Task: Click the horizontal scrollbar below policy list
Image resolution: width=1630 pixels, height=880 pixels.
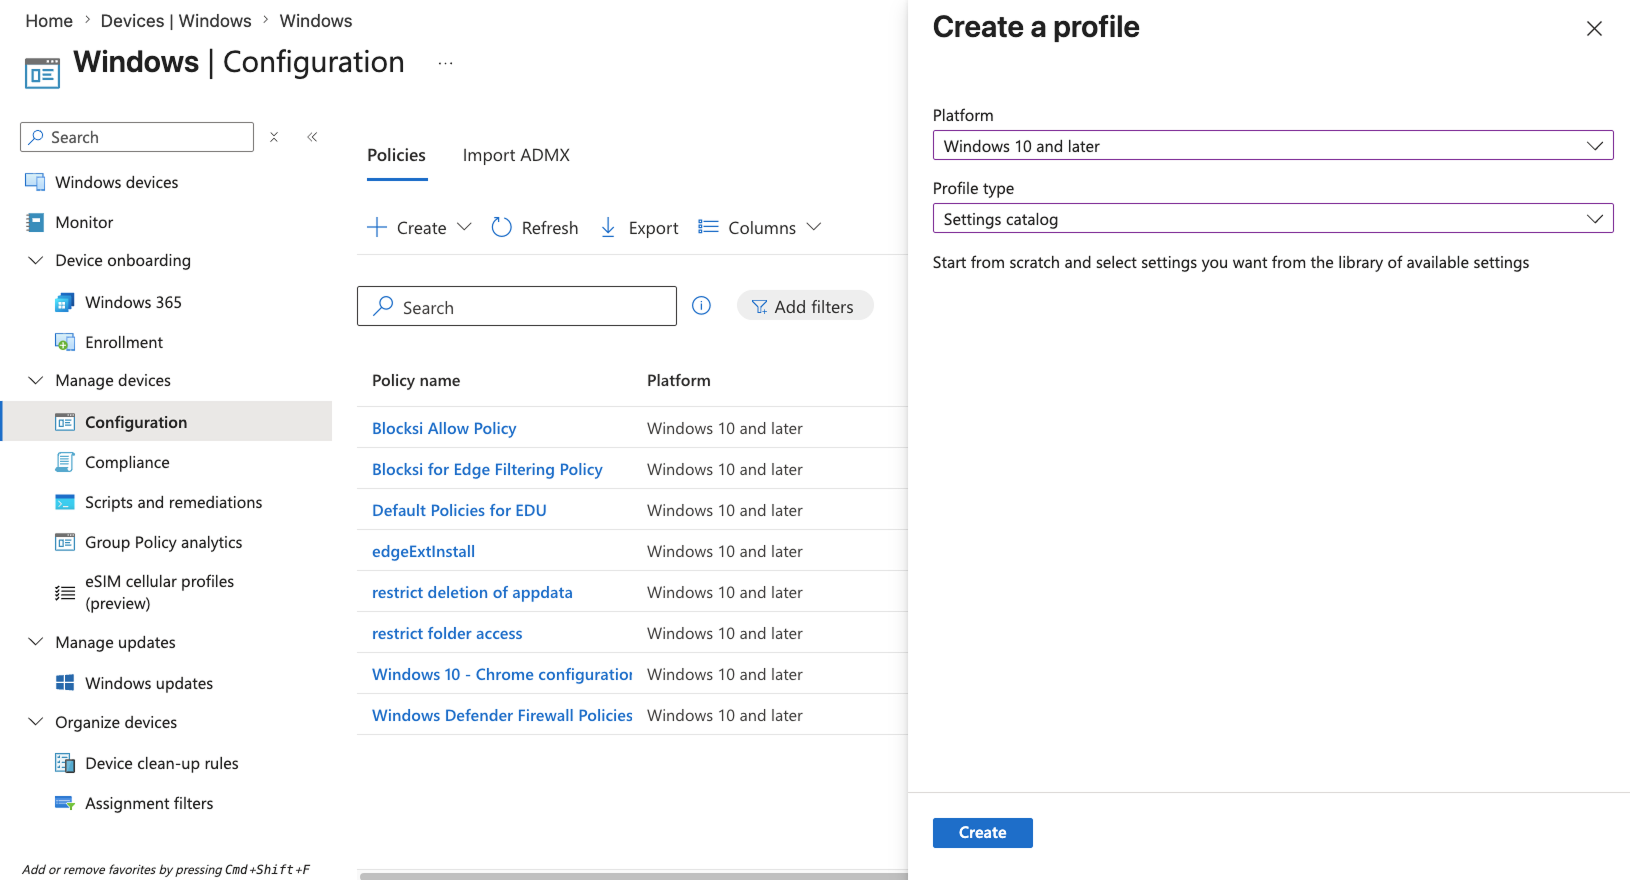Action: (x=634, y=876)
